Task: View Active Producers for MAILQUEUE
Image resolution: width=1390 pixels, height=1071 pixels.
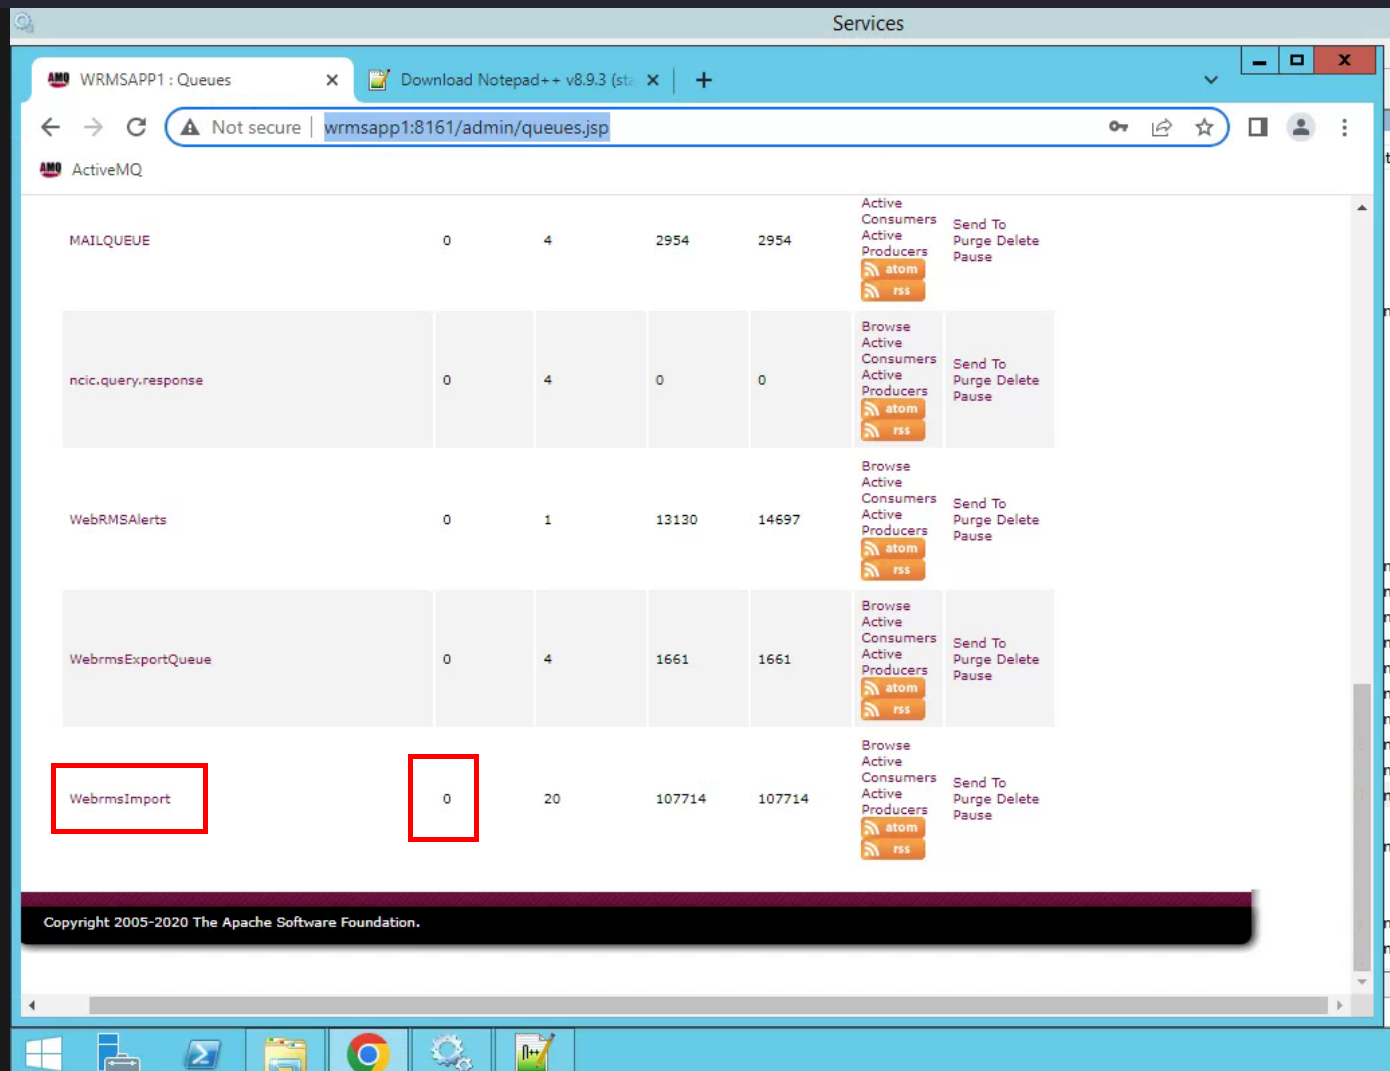Action: (895, 243)
